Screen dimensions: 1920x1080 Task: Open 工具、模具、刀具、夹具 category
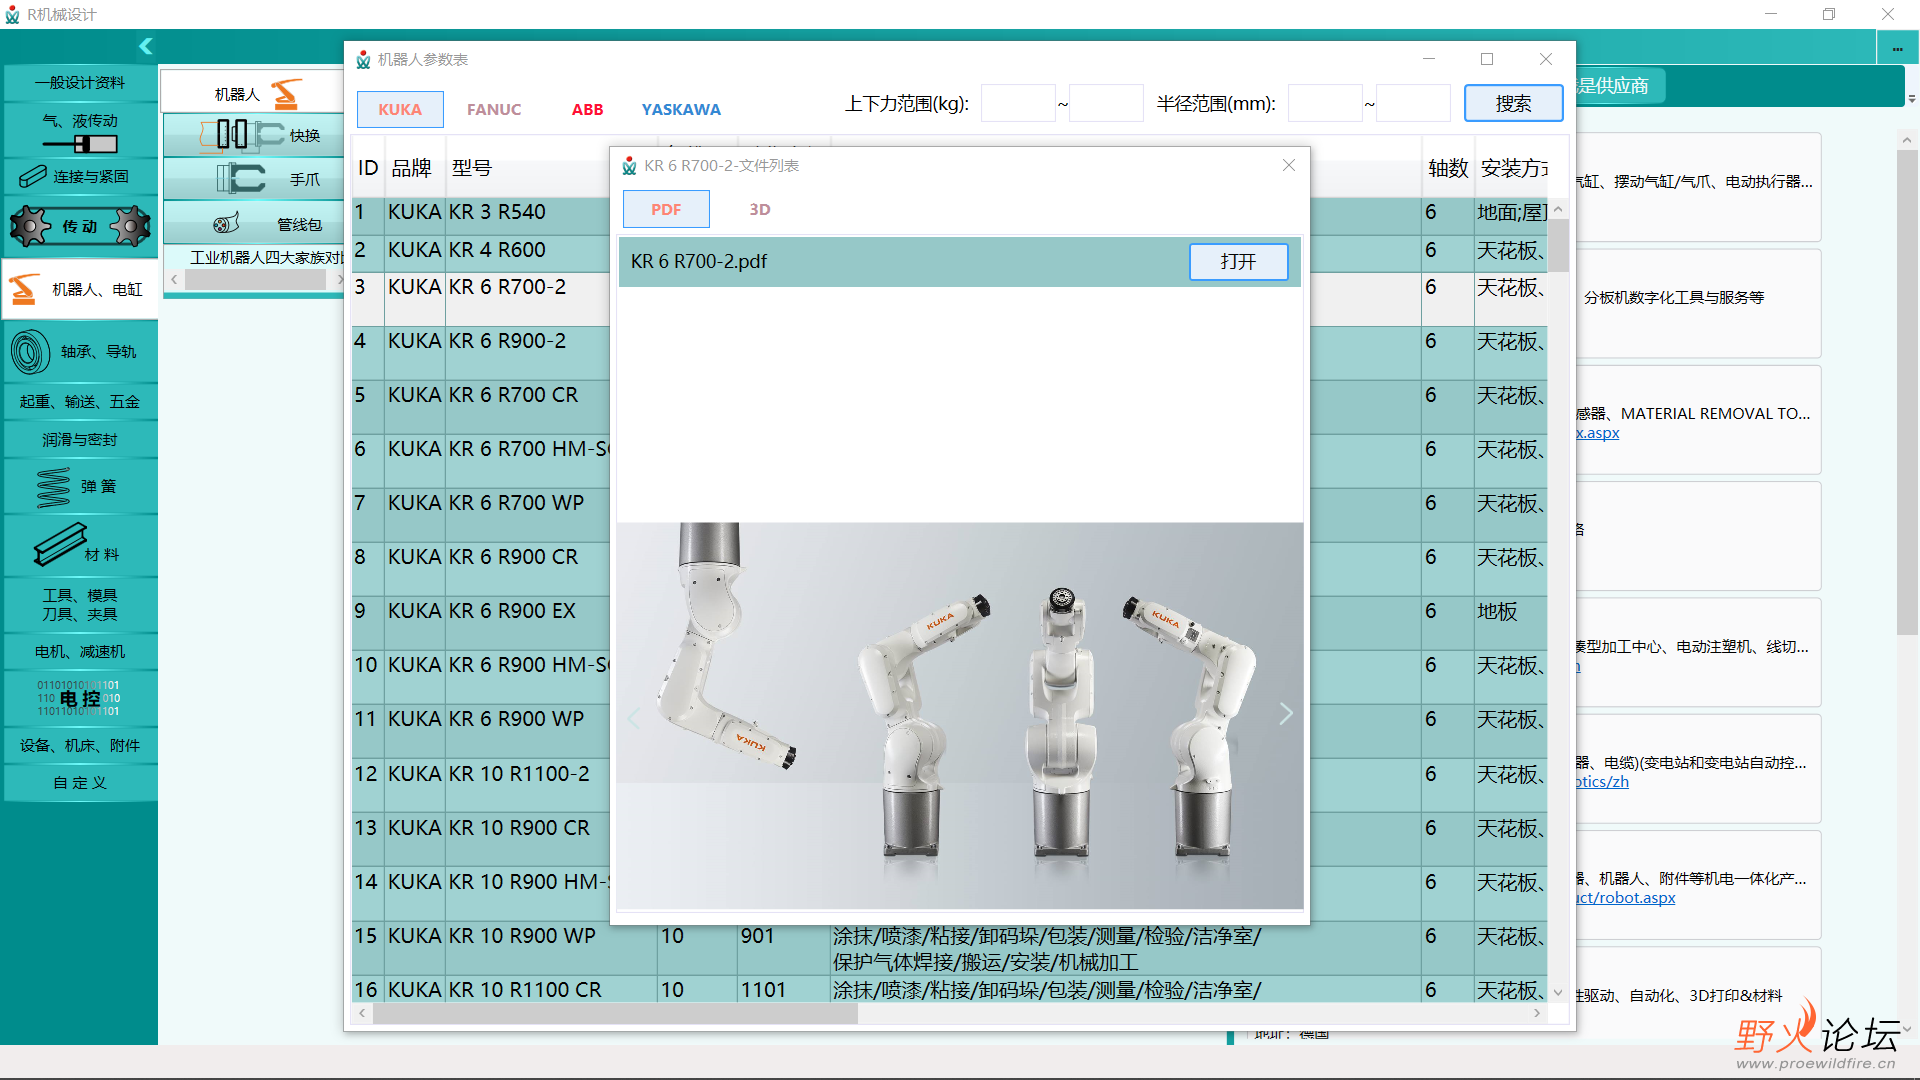pyautogui.click(x=80, y=605)
